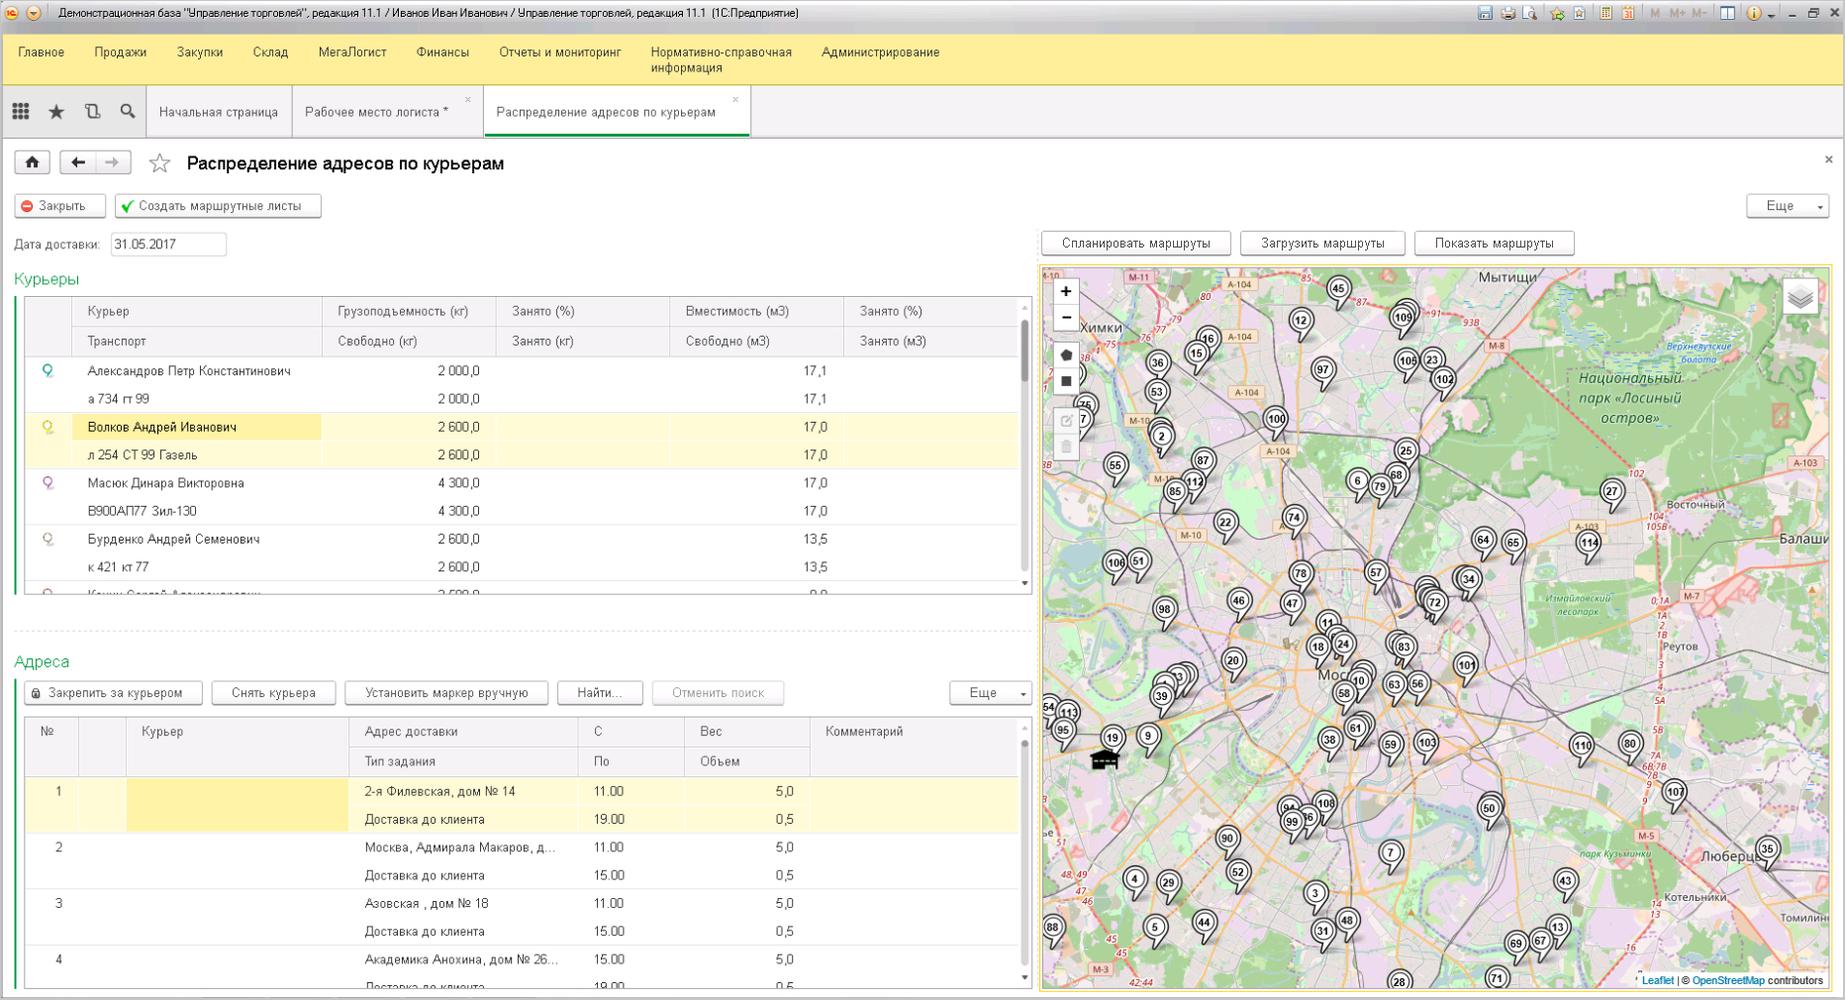Click Закрепить за курьером
This screenshot has width=1845, height=1000.
pyautogui.click(x=113, y=692)
